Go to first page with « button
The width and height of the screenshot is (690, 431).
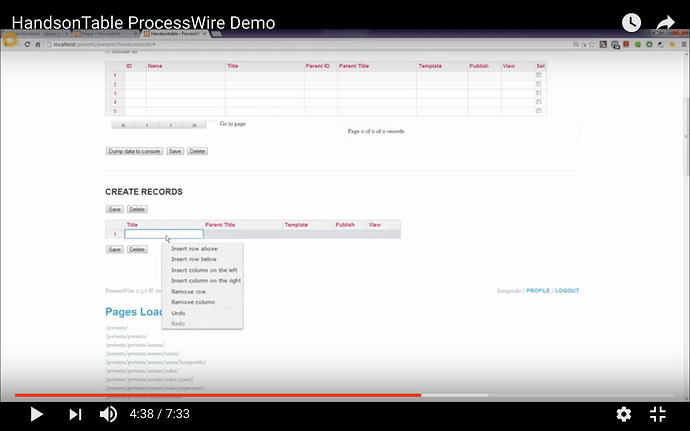click(123, 125)
